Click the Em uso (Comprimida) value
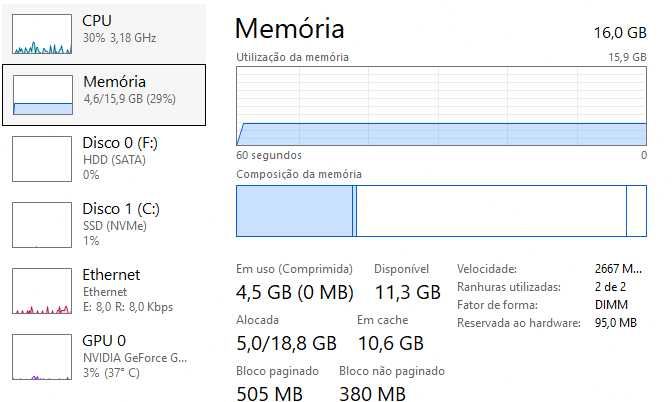The height and width of the screenshot is (402, 672). 292,292
